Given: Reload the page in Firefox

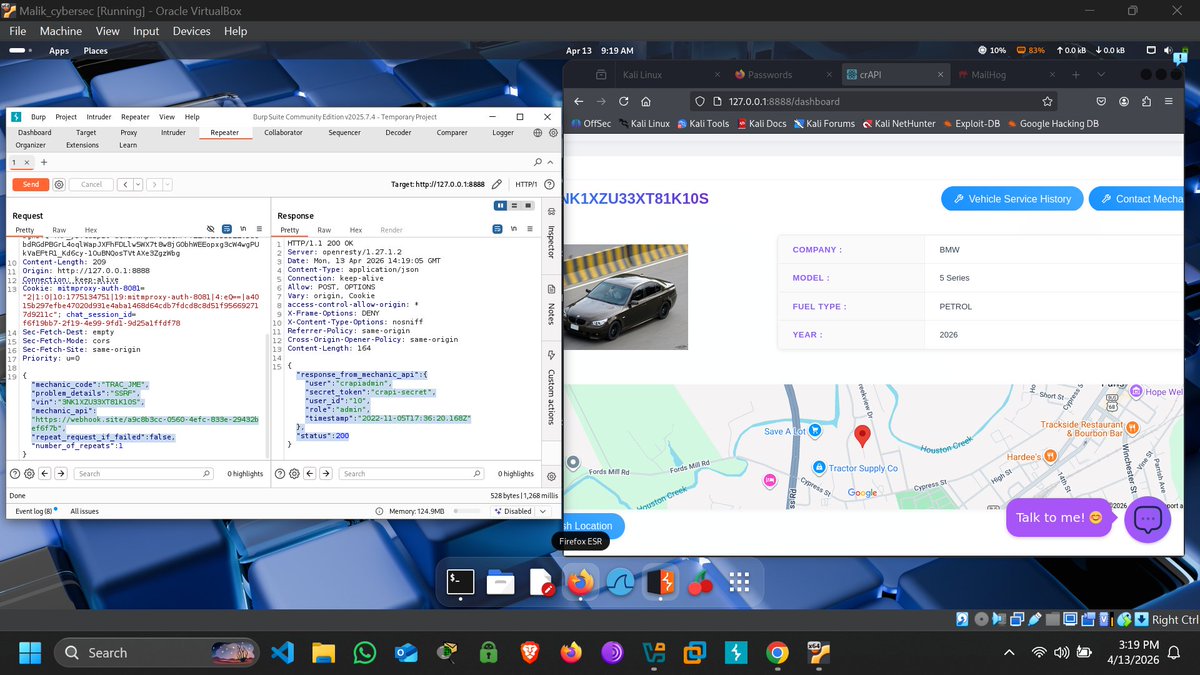Looking at the screenshot, I should point(624,101).
